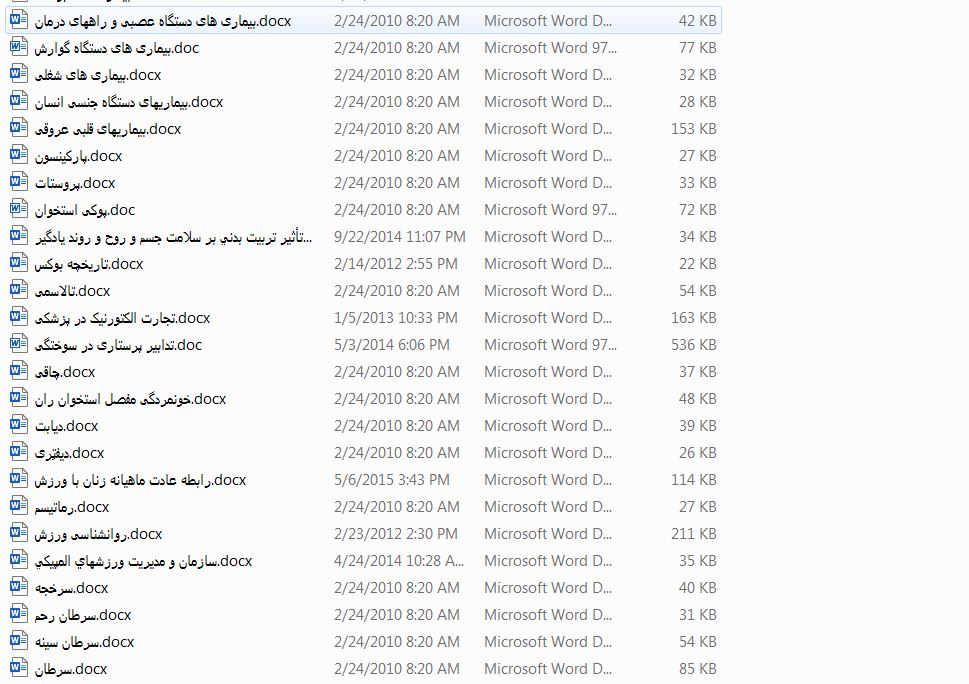Click the 211 KB size value

pos(693,534)
